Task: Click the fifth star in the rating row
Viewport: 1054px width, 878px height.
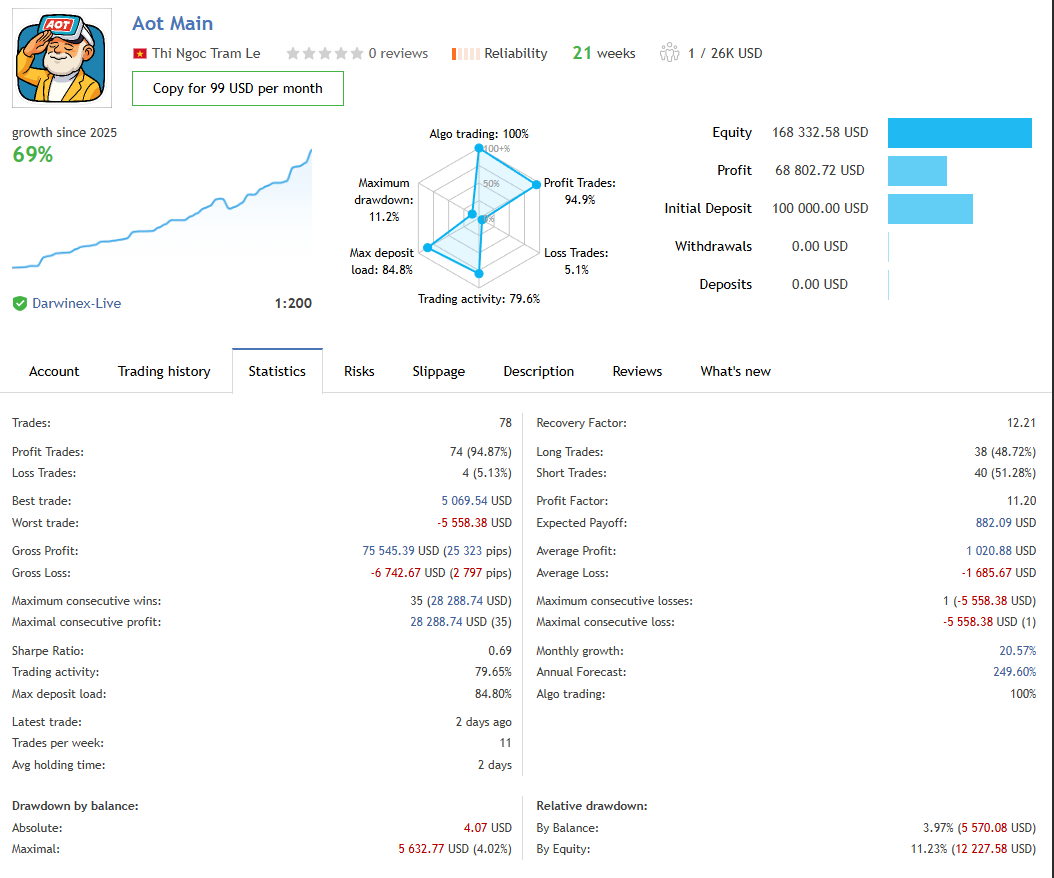Action: click(x=359, y=53)
